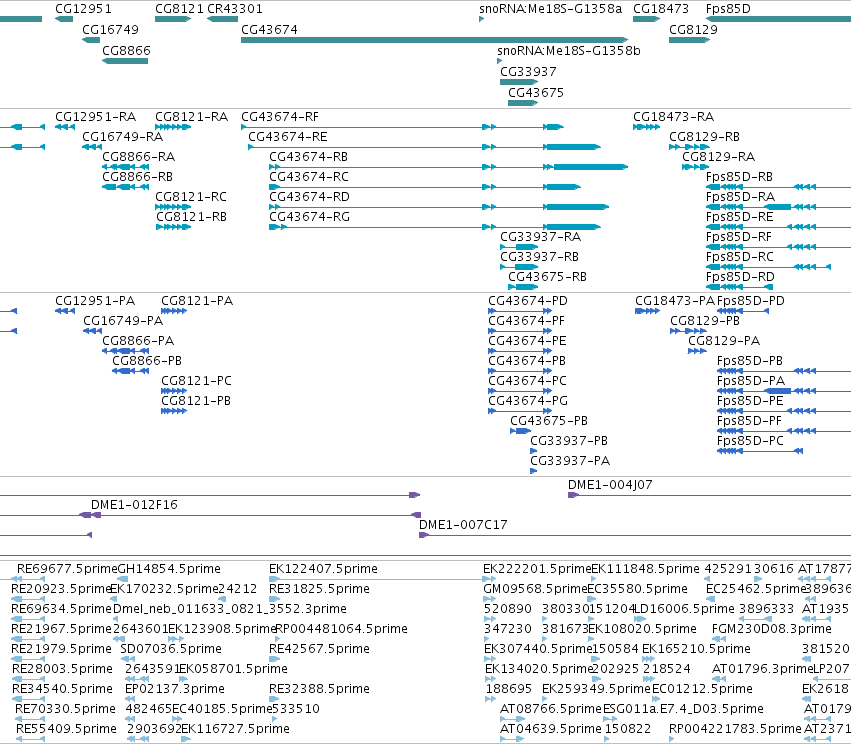The height and width of the screenshot is (744, 851).
Task: Select transcript CG43674-RD
Action: pyautogui.click(x=439, y=207)
